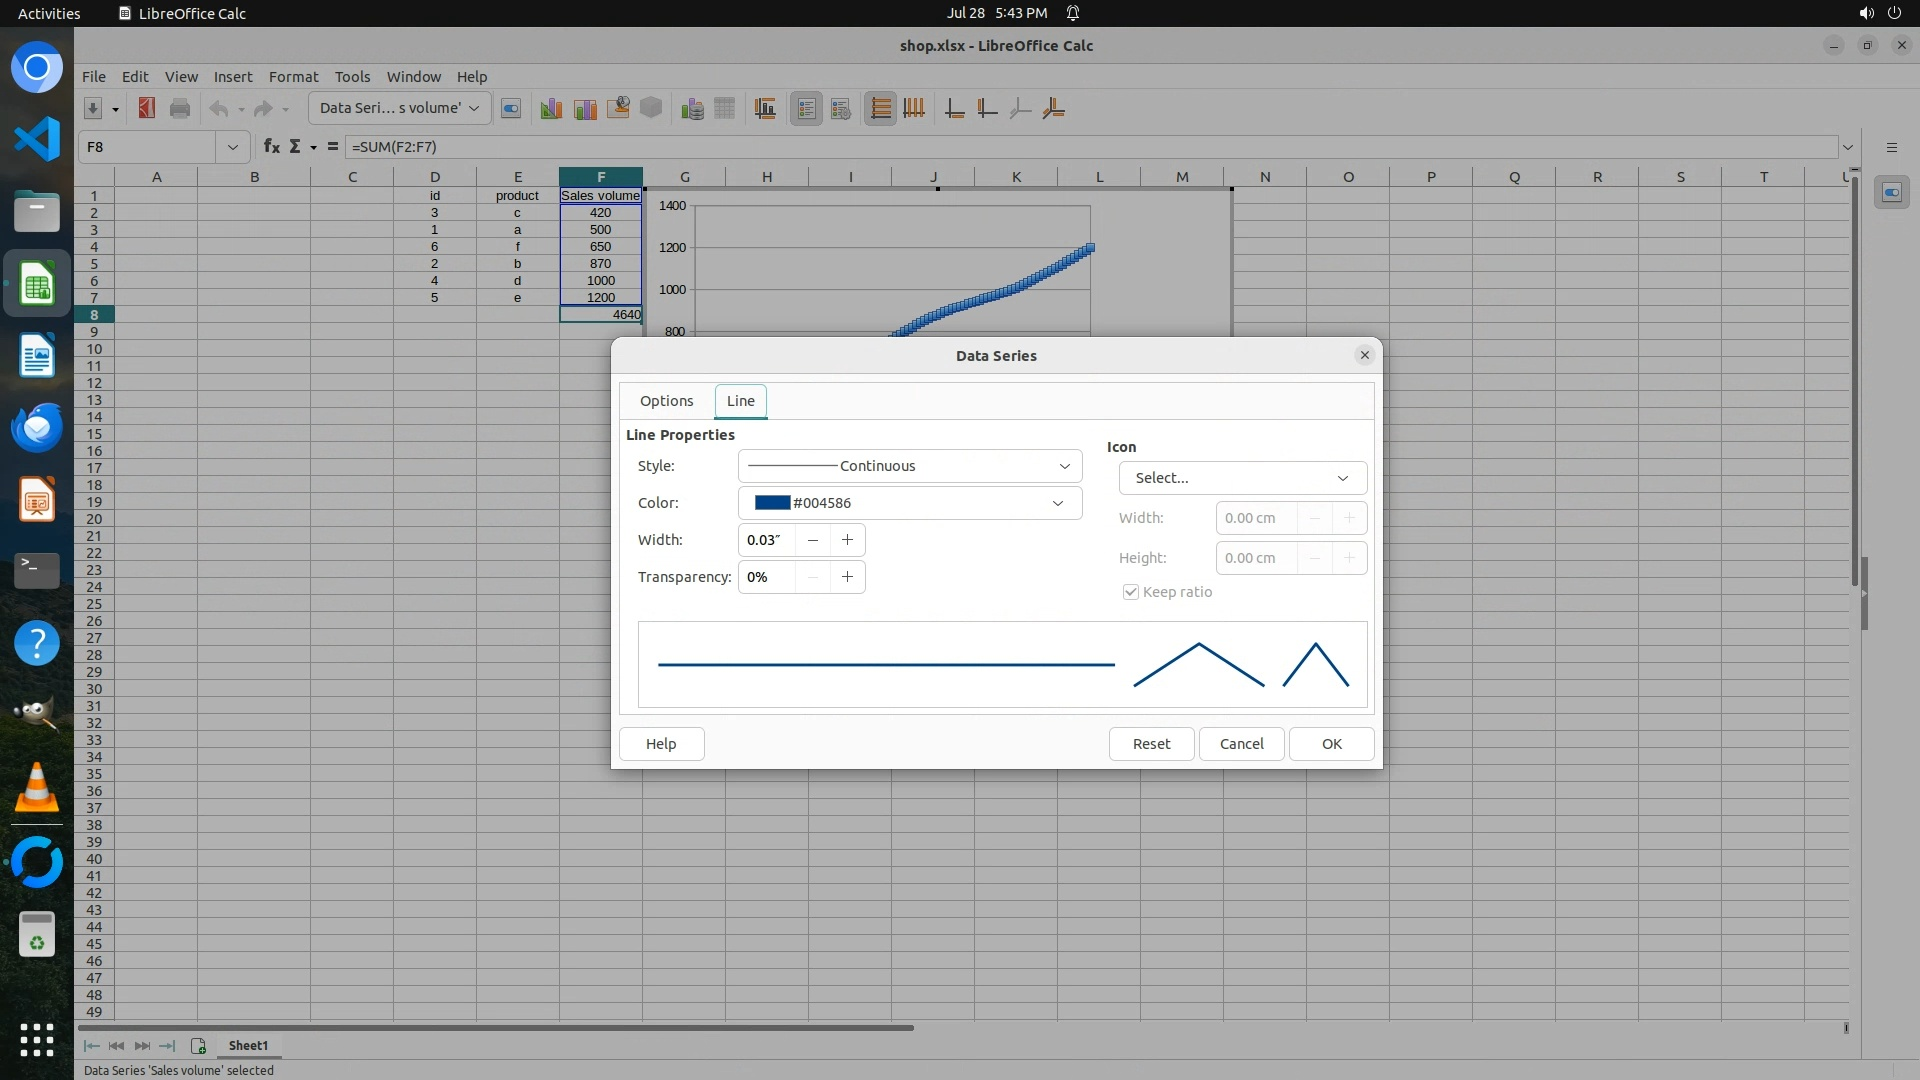
Task: Toggle the Legend On/Off toolbar button
Action: [x=806, y=108]
